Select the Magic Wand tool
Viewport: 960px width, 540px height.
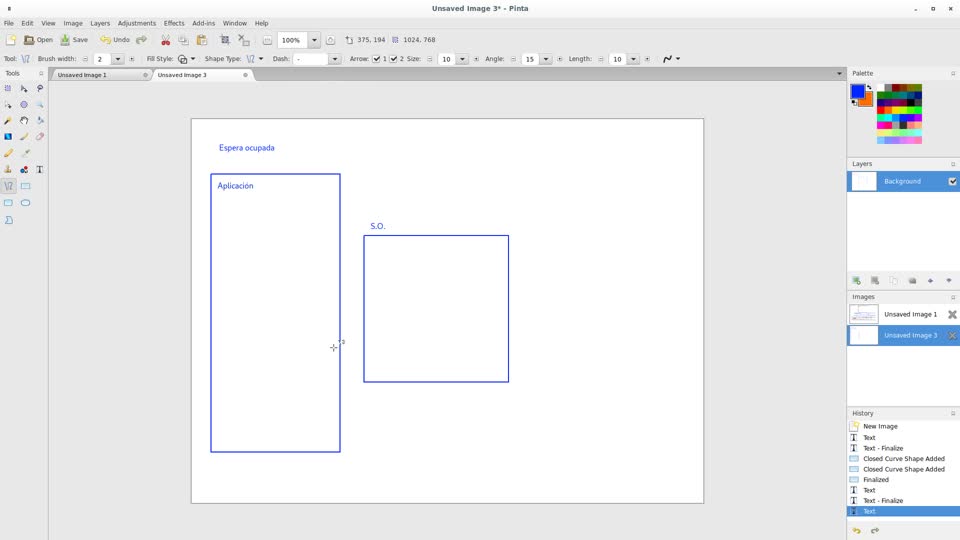tap(8, 121)
